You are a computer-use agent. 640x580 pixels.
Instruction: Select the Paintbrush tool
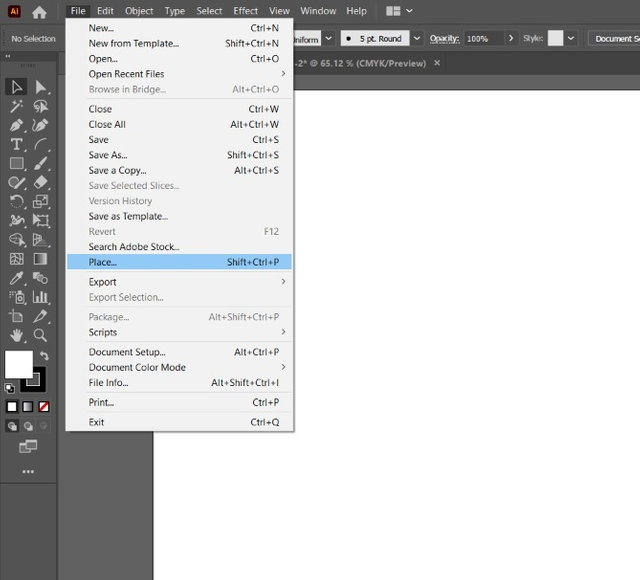pyautogui.click(x=40, y=163)
